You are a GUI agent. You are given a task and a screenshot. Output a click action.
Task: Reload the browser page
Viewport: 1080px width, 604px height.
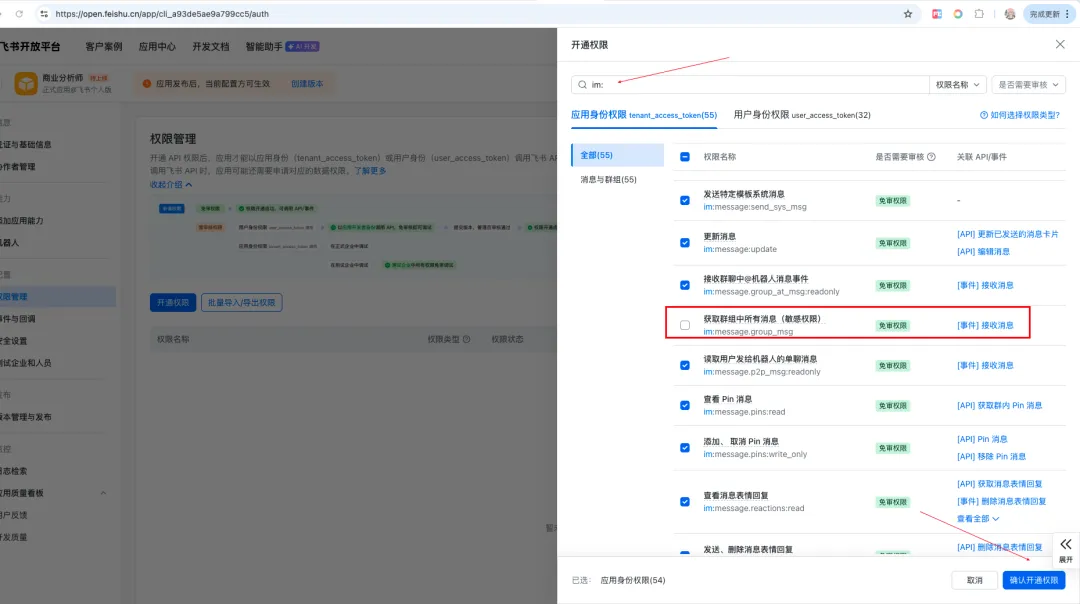[x=19, y=14]
